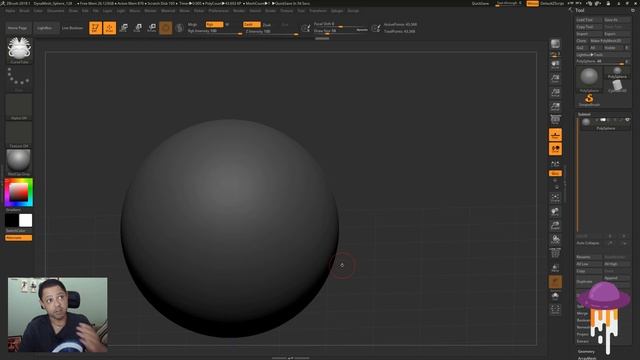Collapse the Subtool section header
The width and height of the screenshot is (640, 360).
[584, 114]
